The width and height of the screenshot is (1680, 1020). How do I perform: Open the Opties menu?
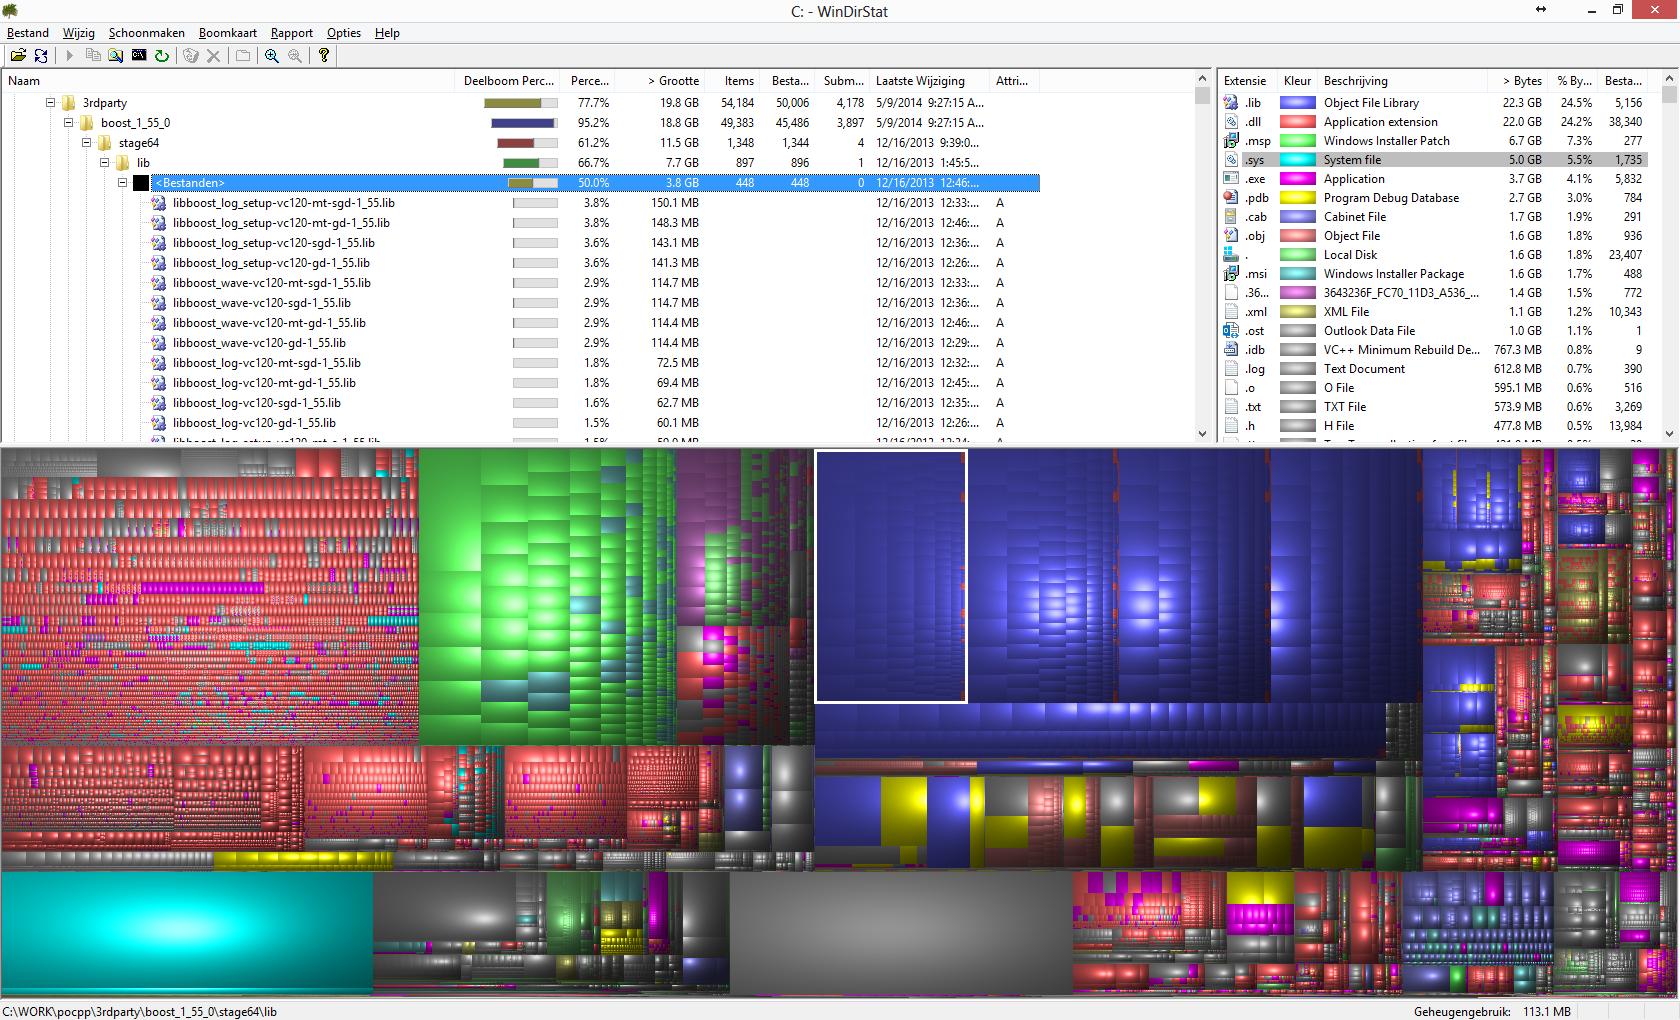pyautogui.click(x=344, y=33)
